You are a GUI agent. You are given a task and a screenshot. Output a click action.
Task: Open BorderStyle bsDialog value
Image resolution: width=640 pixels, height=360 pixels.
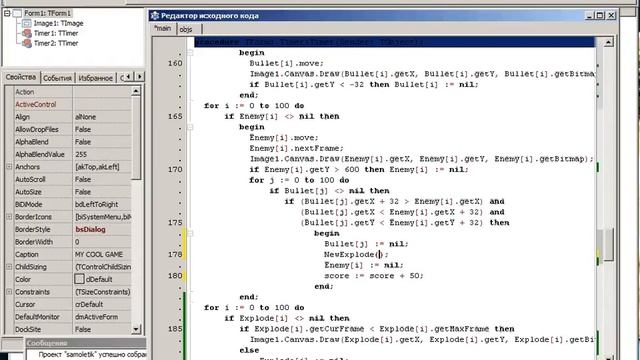(102, 229)
